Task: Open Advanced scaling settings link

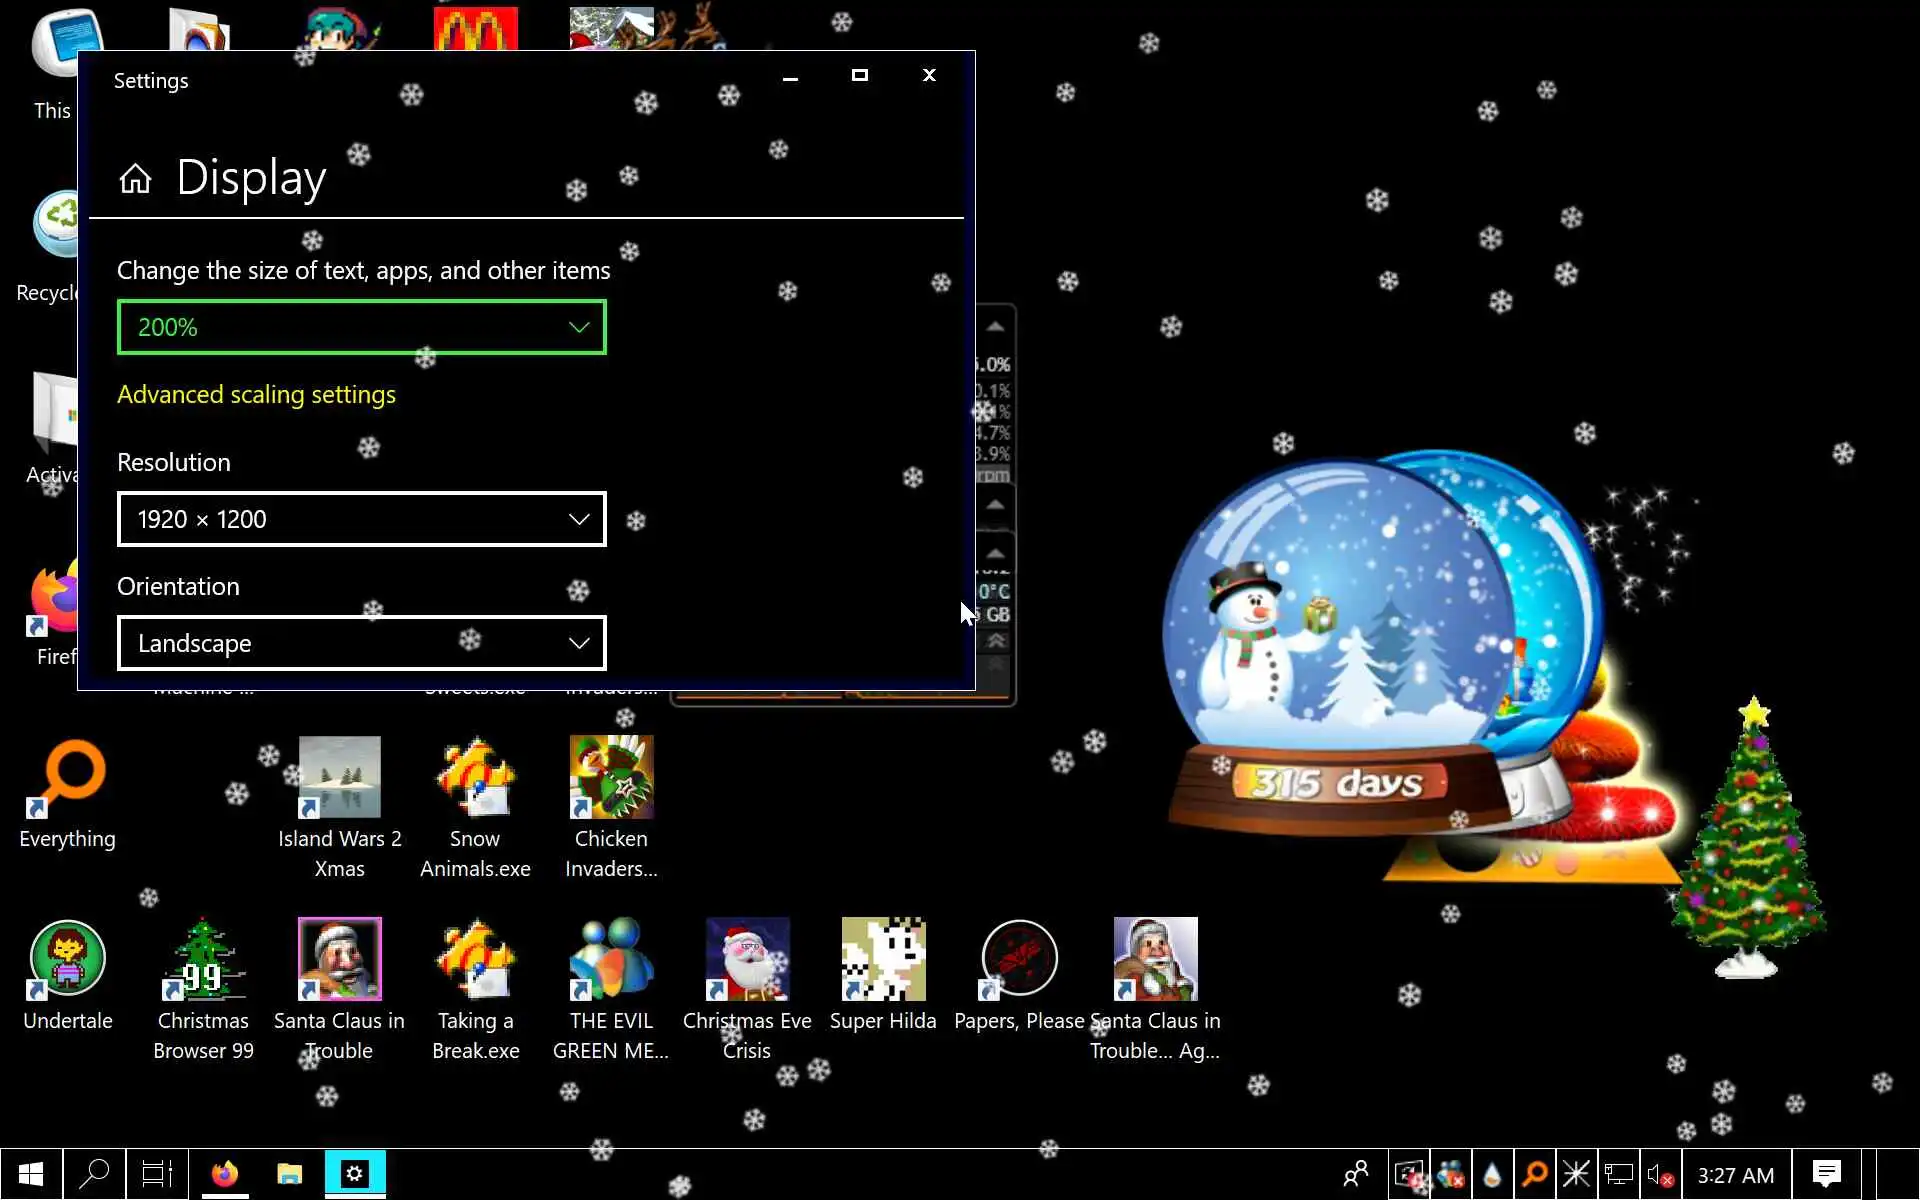Action: tap(256, 395)
